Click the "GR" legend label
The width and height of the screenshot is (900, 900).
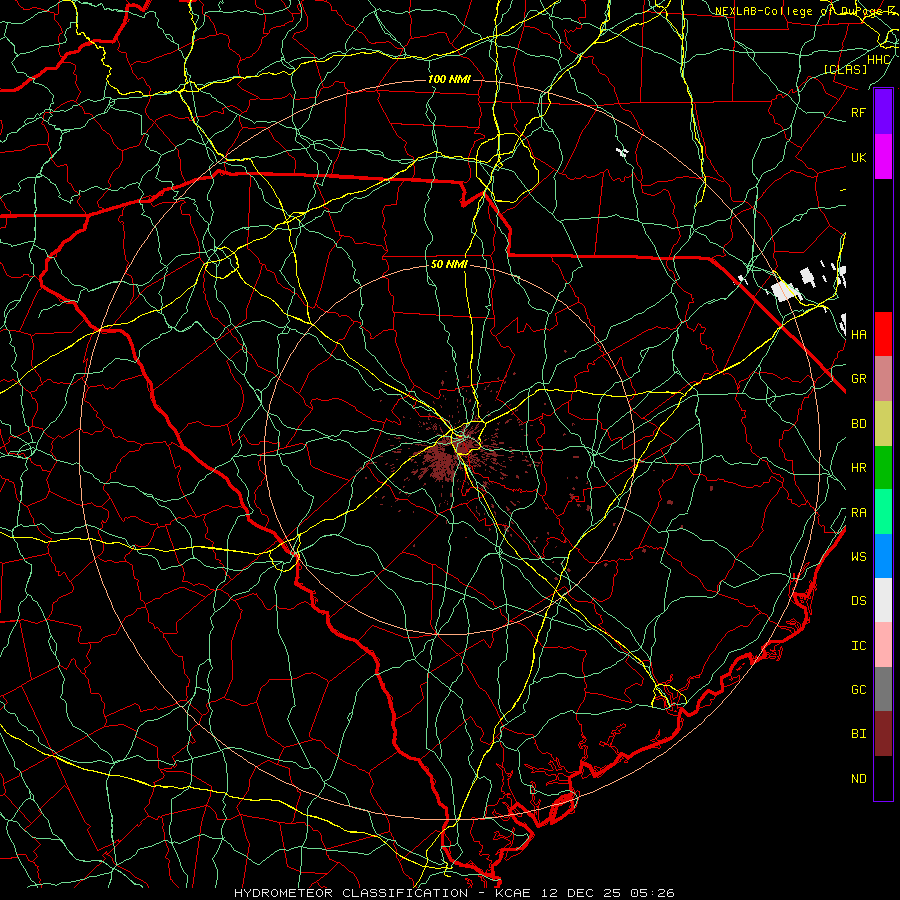click(858, 379)
